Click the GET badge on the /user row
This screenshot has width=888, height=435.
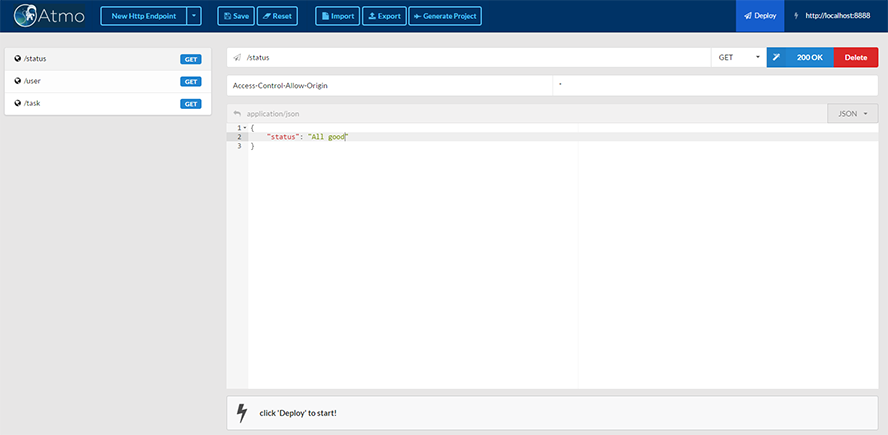coord(191,82)
